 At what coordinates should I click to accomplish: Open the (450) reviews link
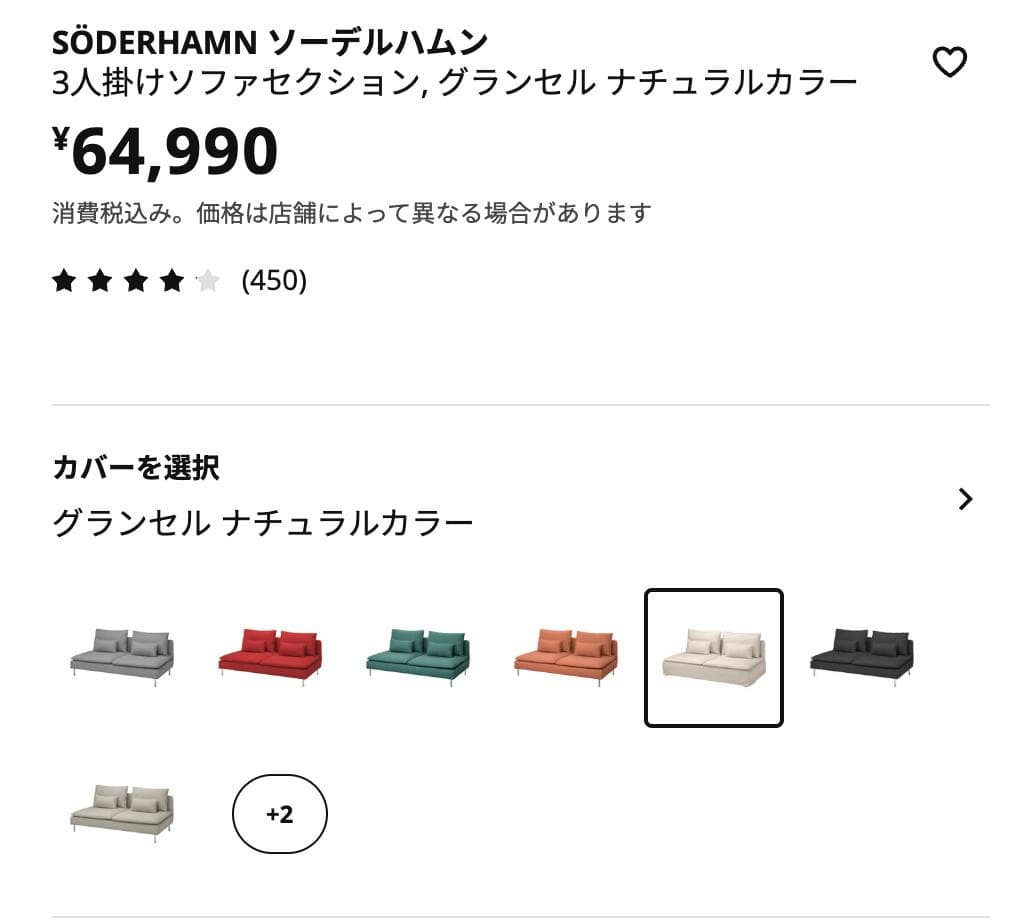click(275, 281)
